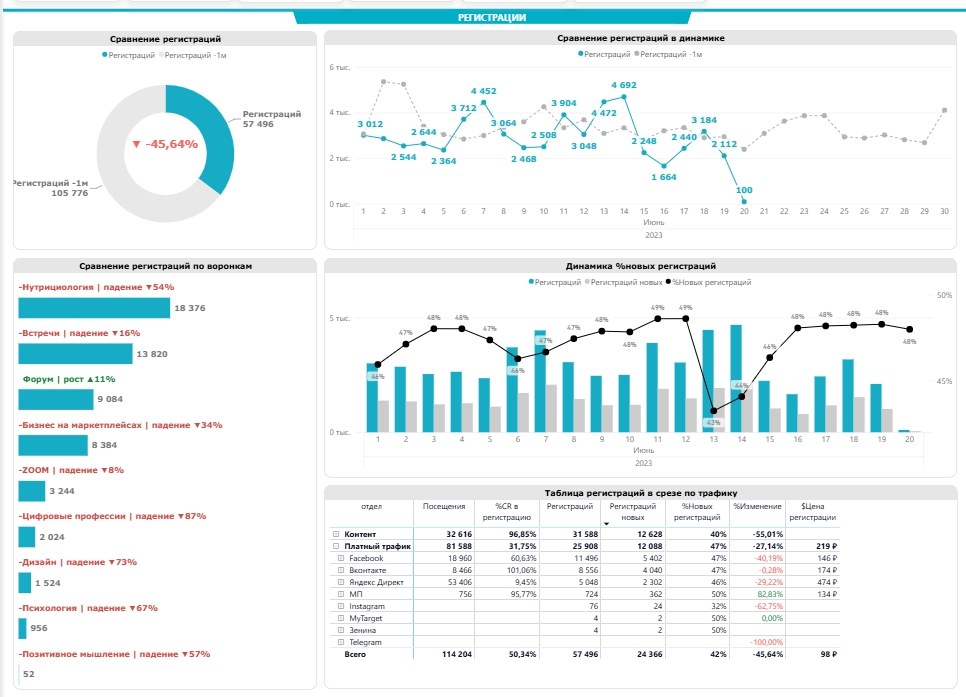Open the РЕГИСТРАЦИИ tab header
This screenshot has width=966, height=697.
tap(492, 17)
